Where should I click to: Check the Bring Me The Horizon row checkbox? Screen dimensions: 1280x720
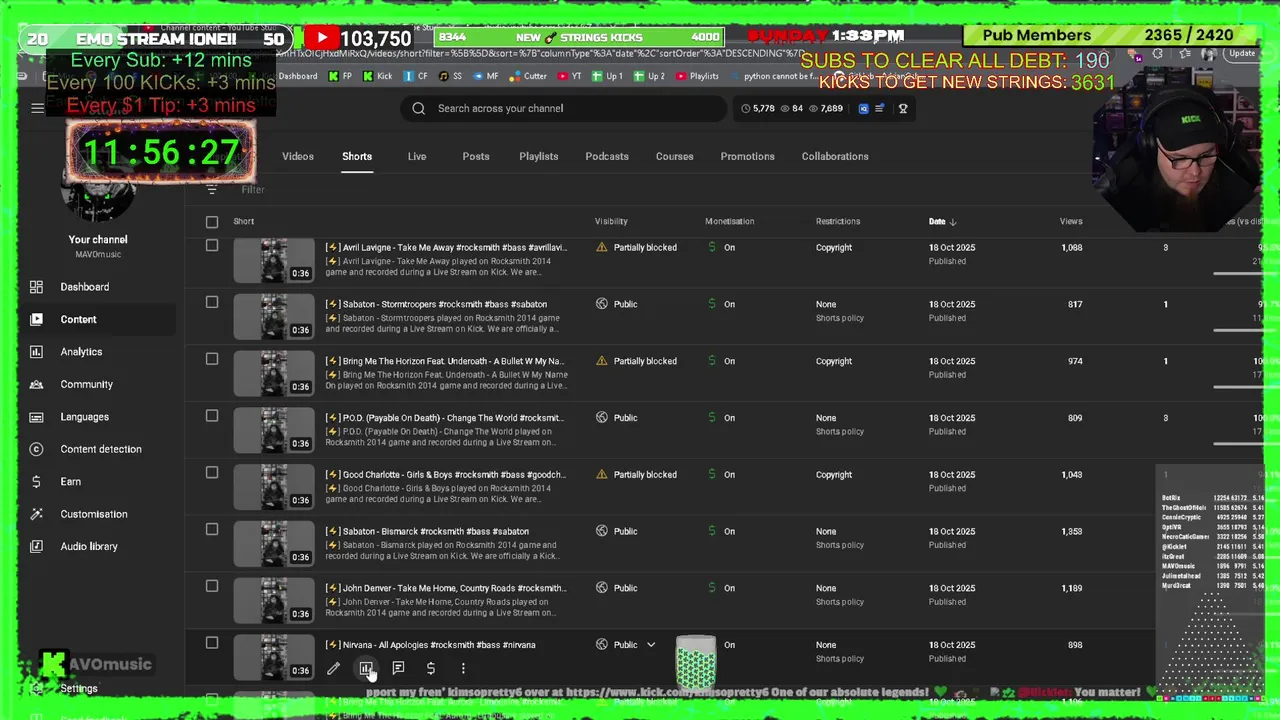pos(211,359)
